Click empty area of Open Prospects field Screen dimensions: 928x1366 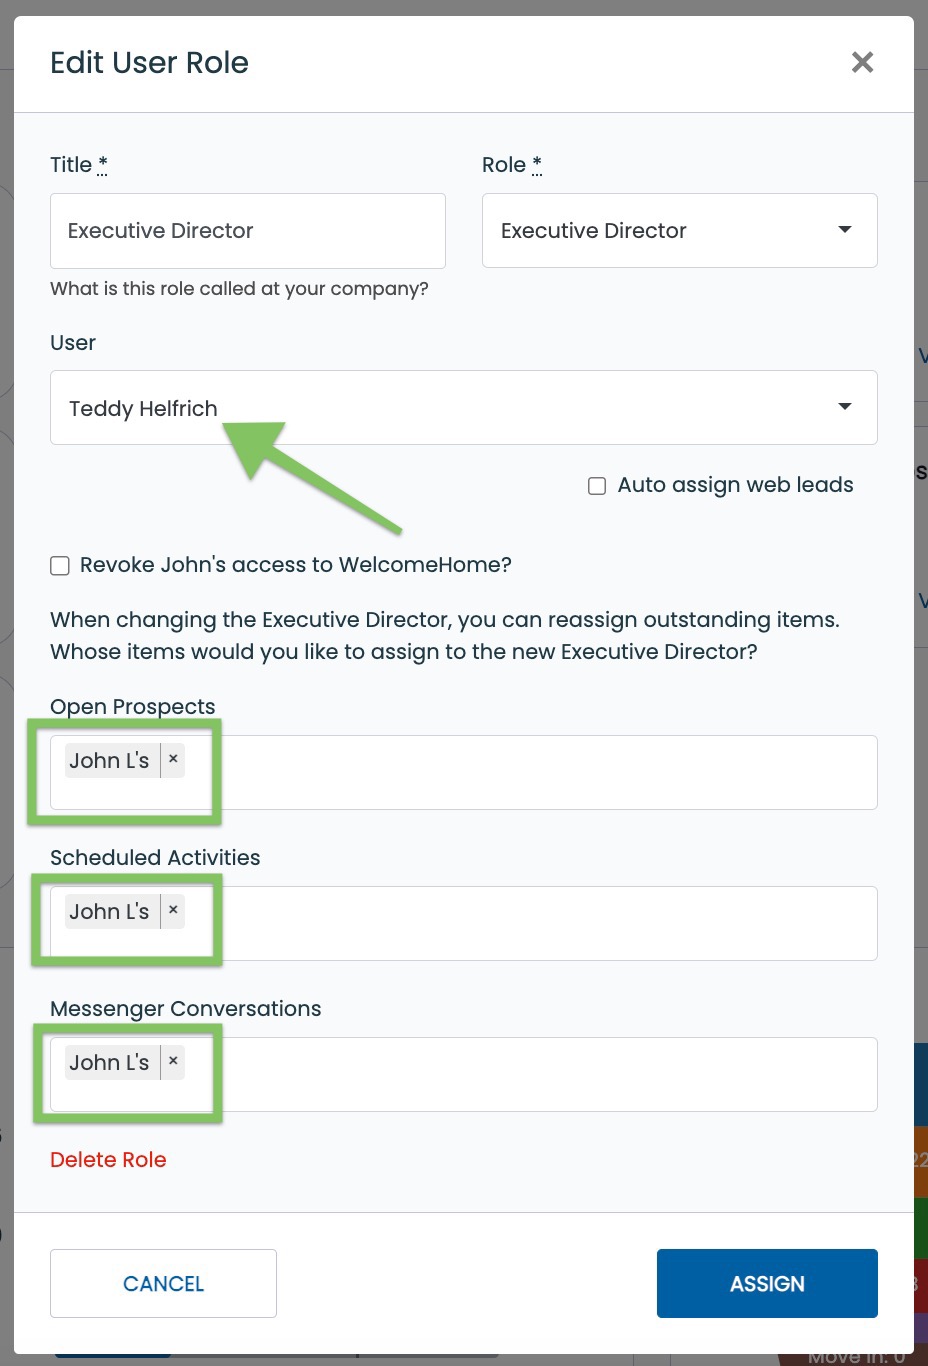(540, 773)
